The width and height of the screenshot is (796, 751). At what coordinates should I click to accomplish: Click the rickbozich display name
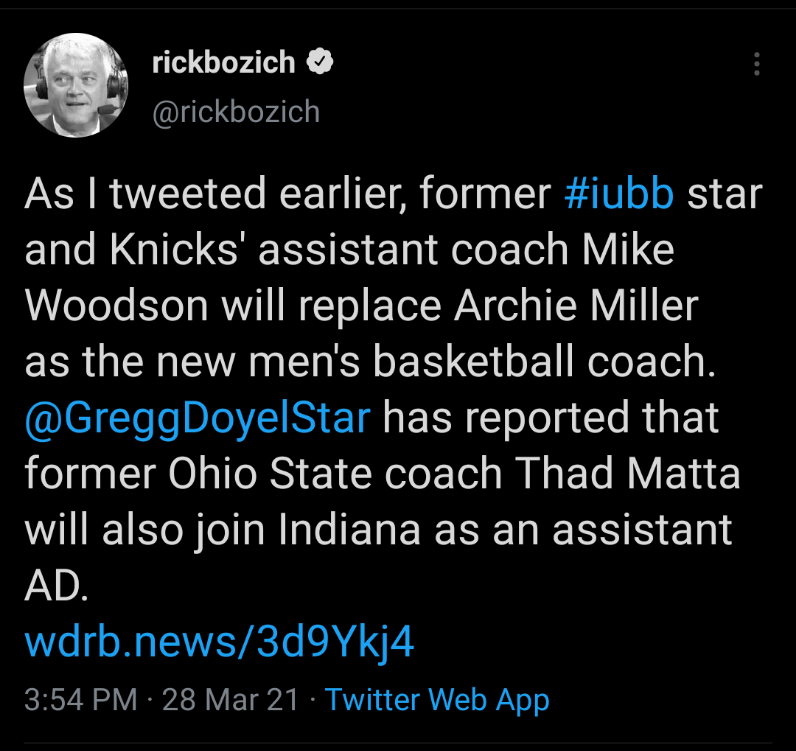pyautogui.click(x=224, y=63)
